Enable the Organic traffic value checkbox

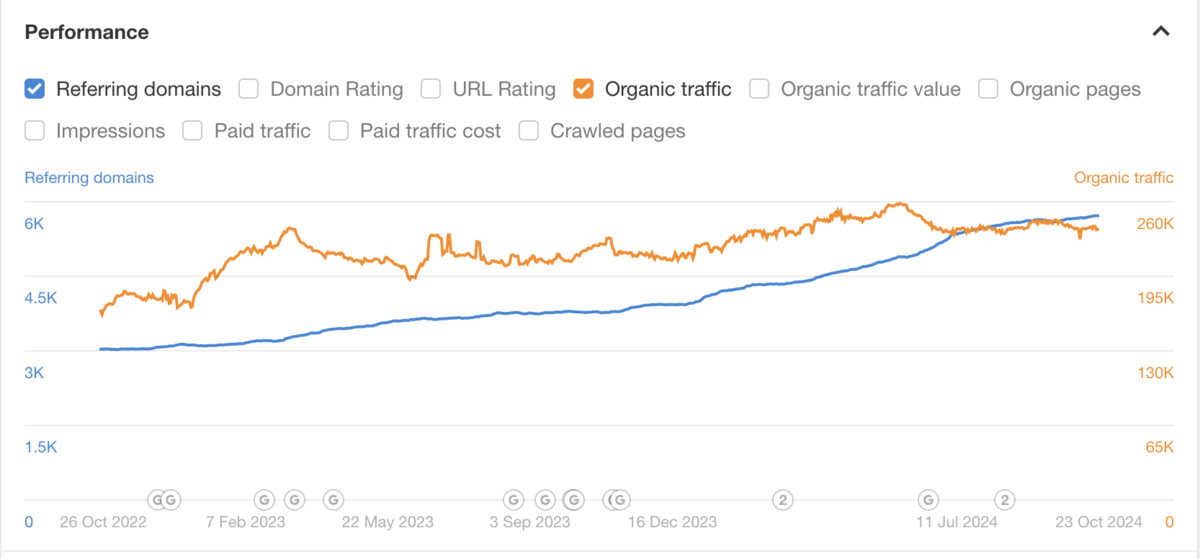point(760,89)
